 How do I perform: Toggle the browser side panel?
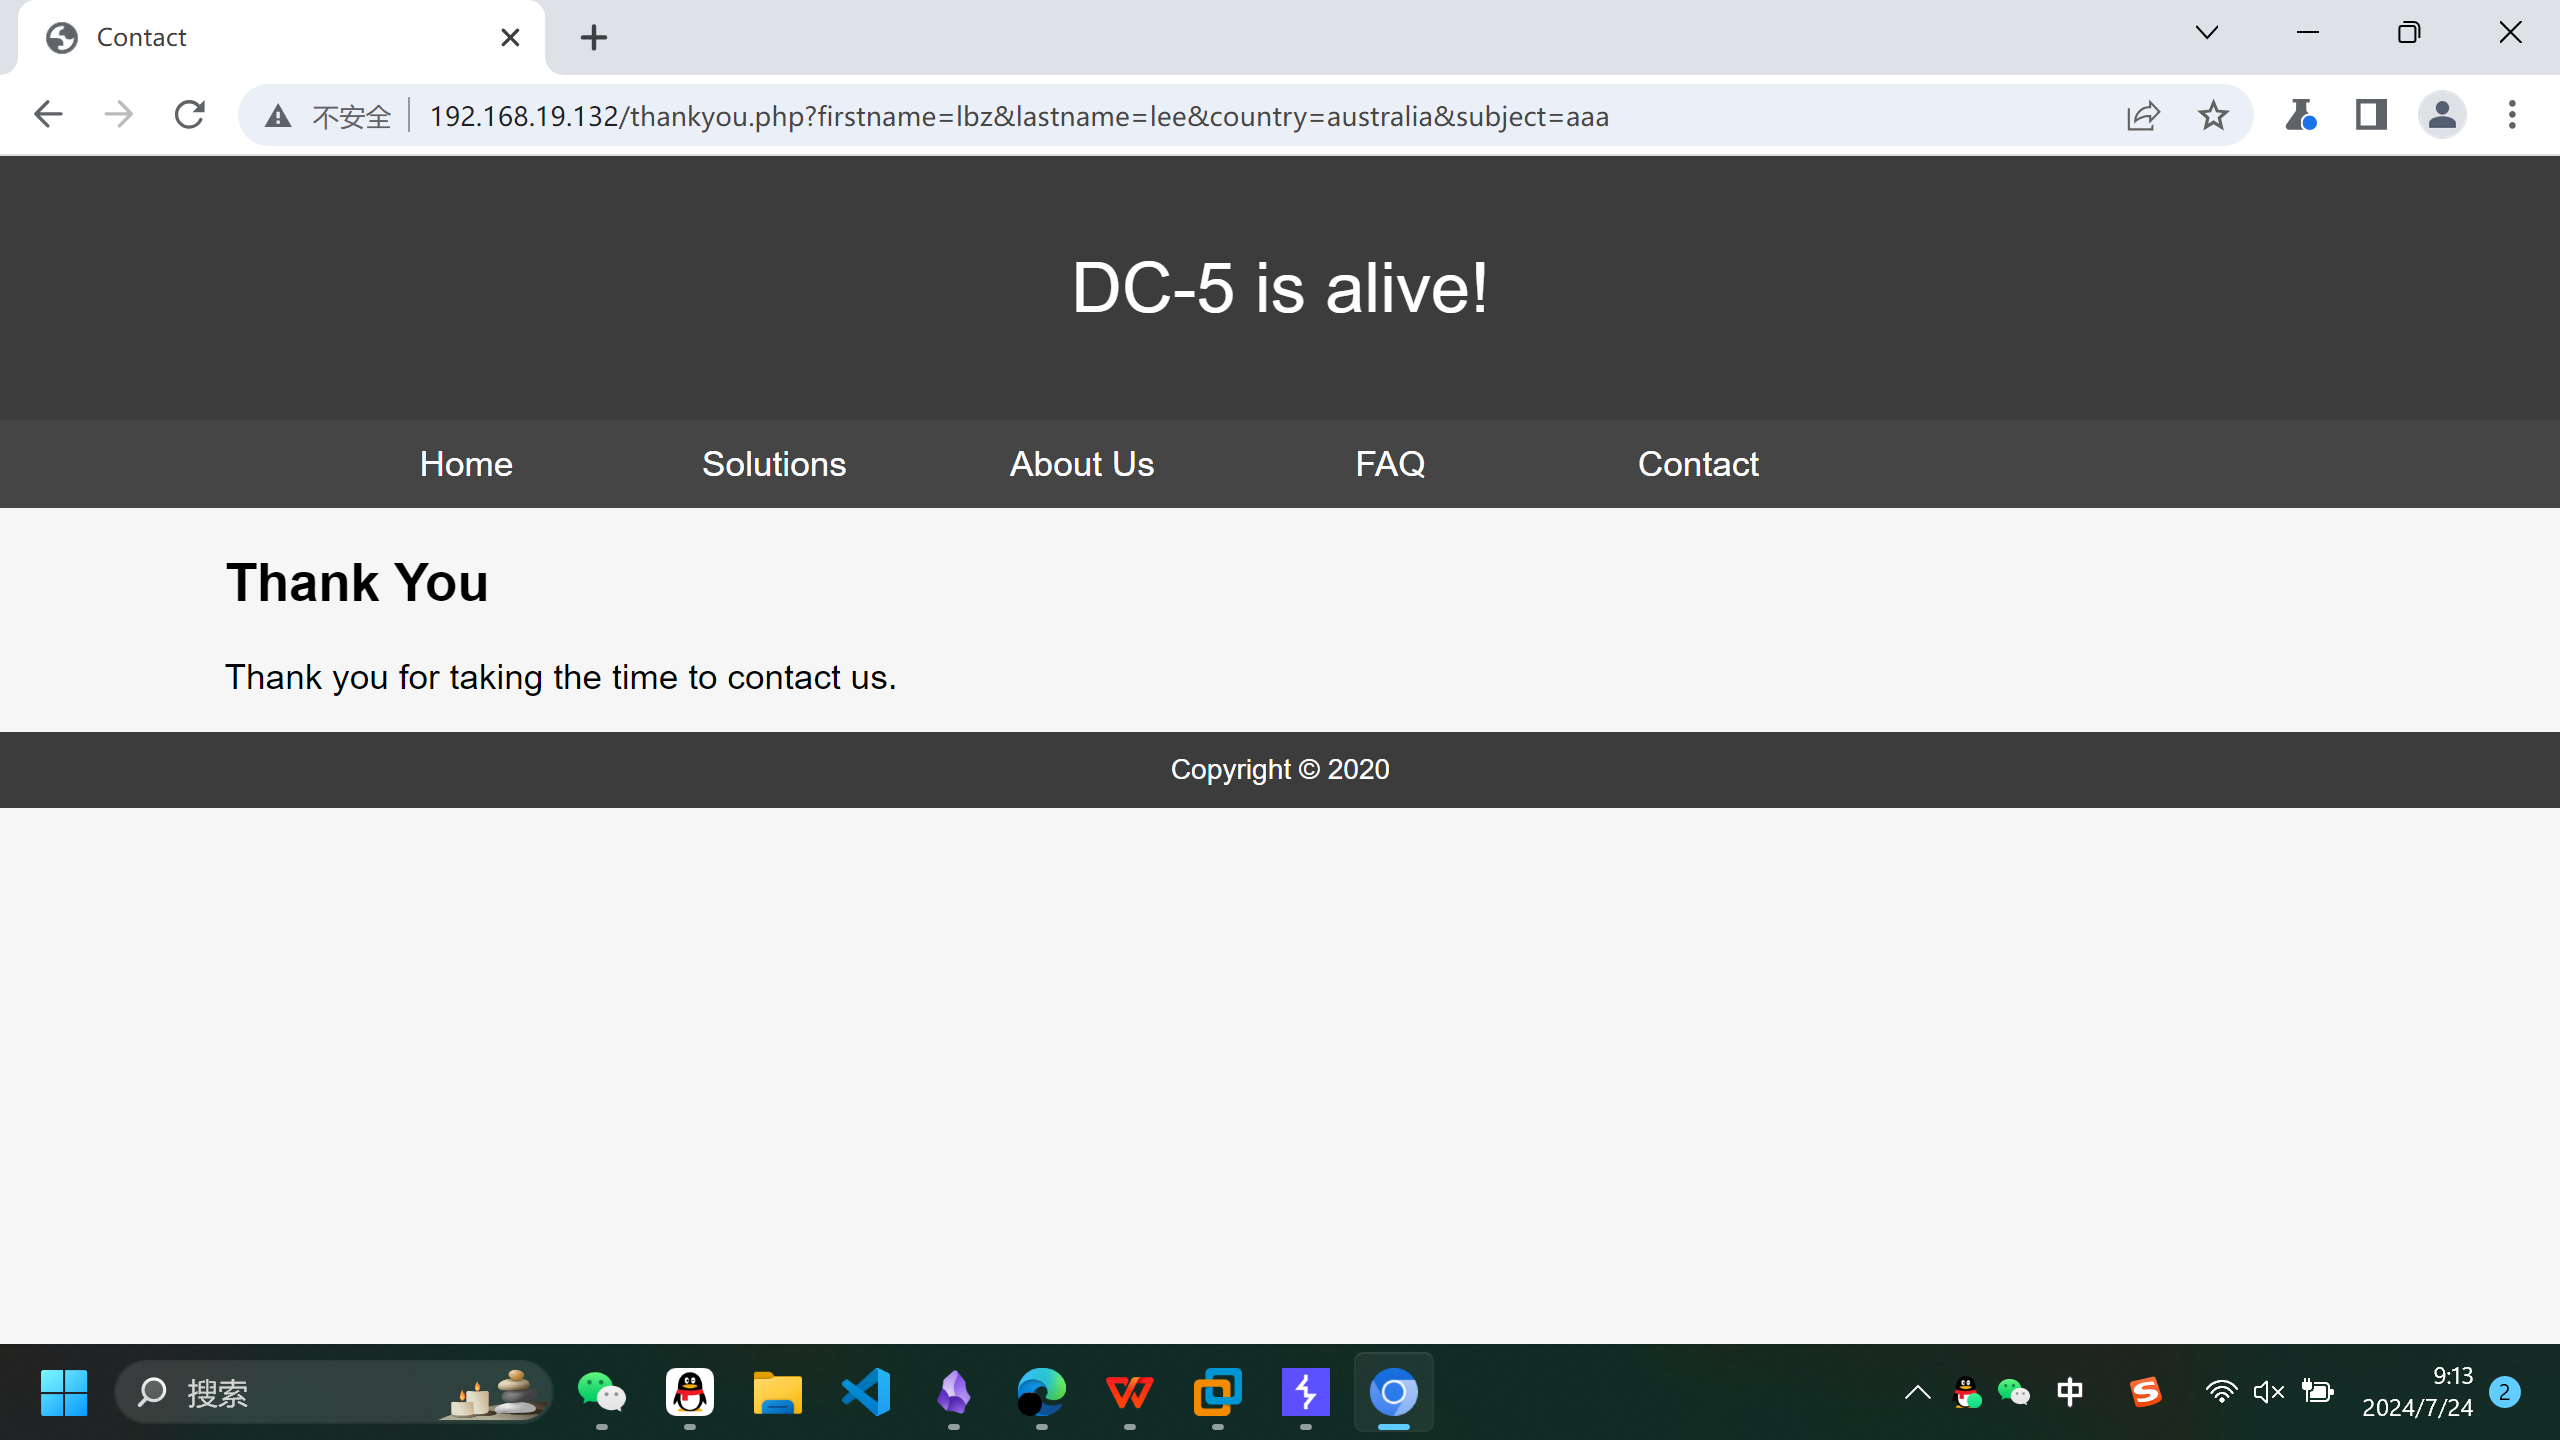pyautogui.click(x=2370, y=116)
